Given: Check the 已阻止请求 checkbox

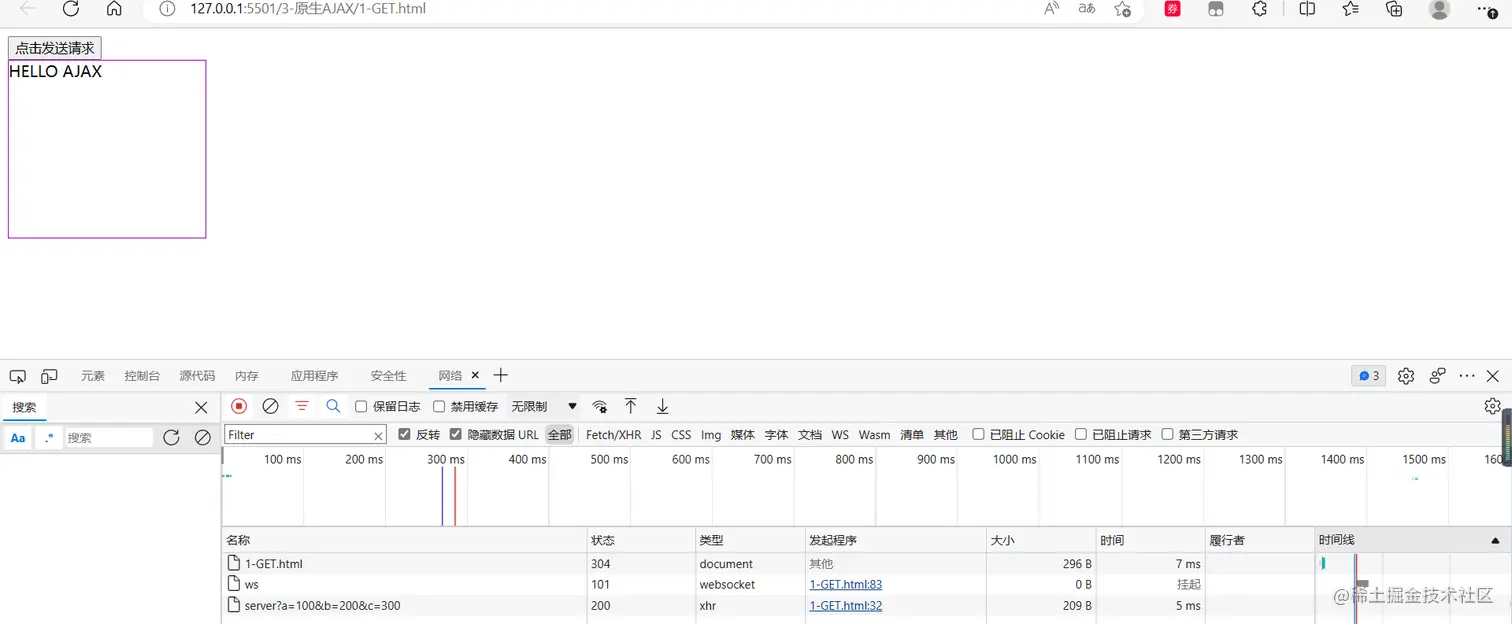Looking at the screenshot, I should coord(1081,434).
